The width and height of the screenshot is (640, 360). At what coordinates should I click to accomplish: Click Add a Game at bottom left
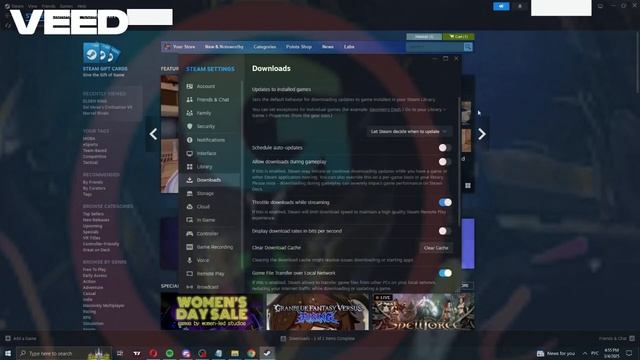(21, 338)
